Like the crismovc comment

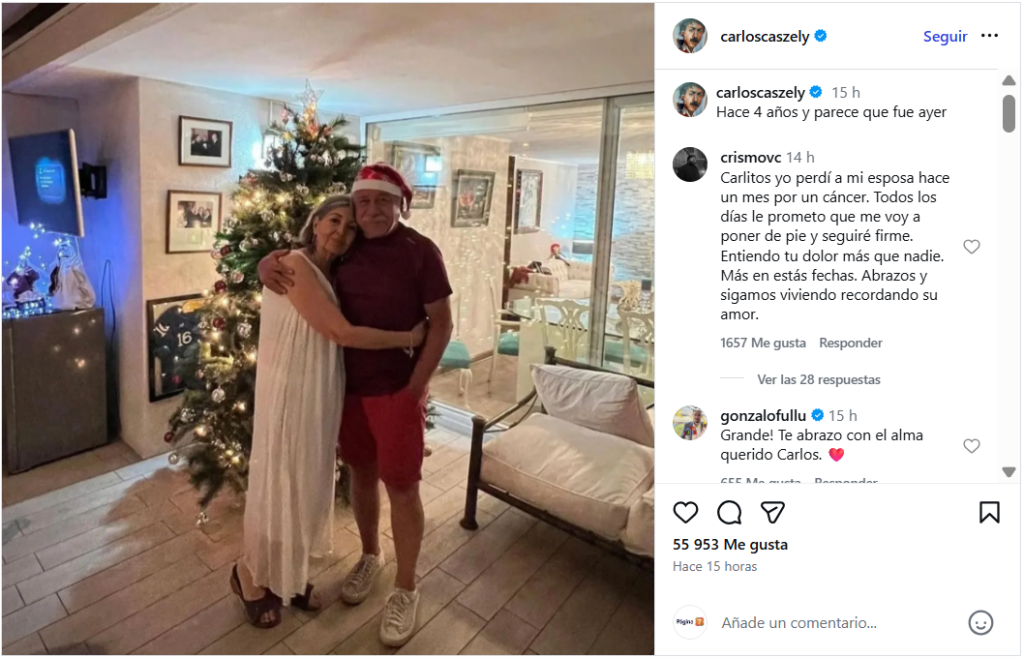(971, 247)
